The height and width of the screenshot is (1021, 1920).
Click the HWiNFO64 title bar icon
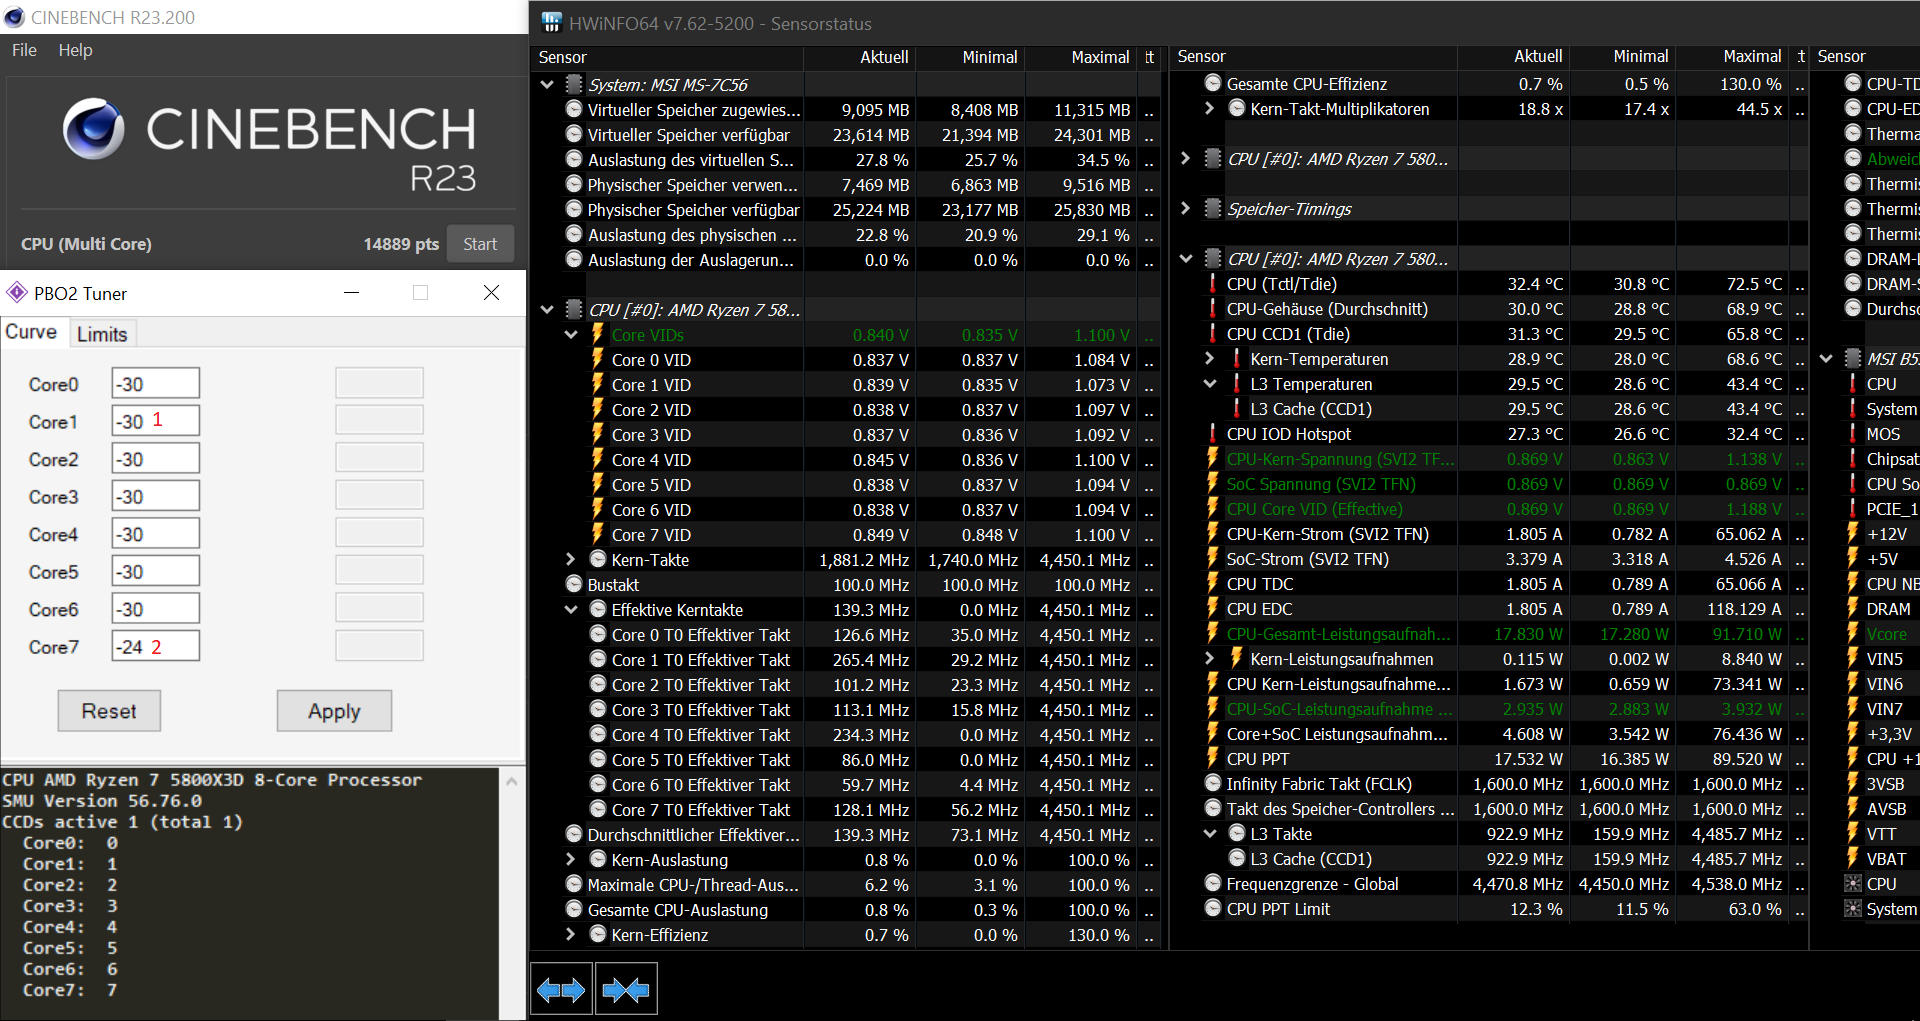551,22
